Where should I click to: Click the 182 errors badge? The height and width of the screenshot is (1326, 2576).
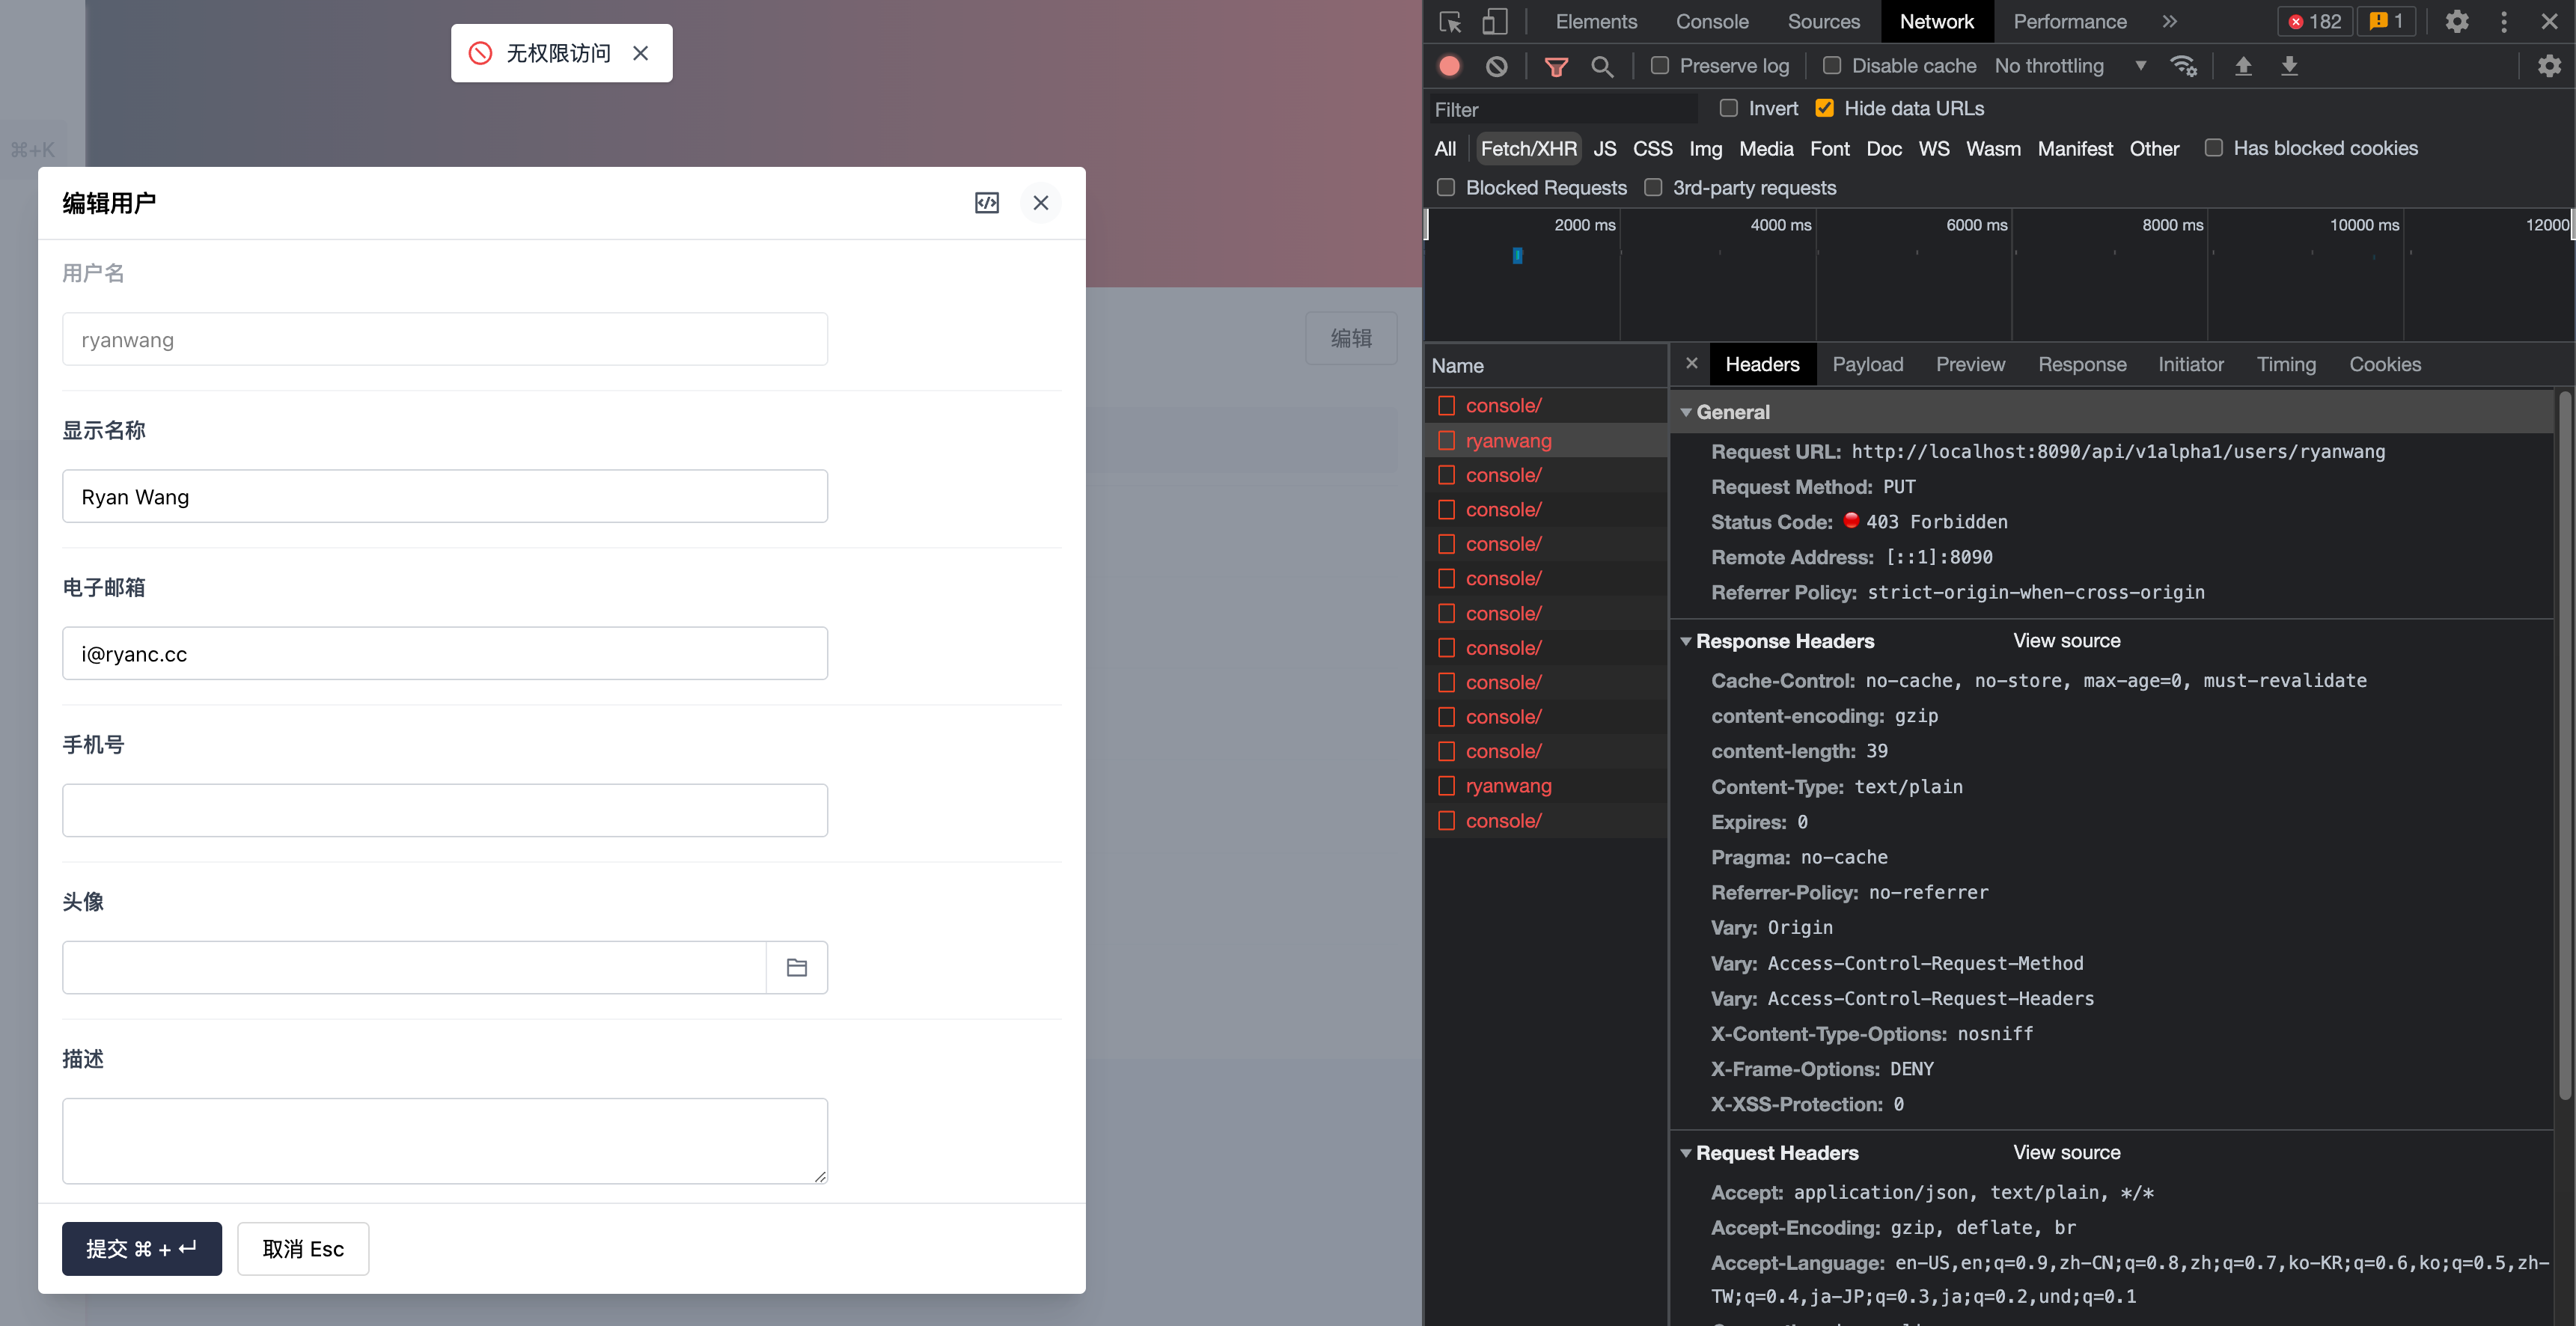pos(2314,22)
